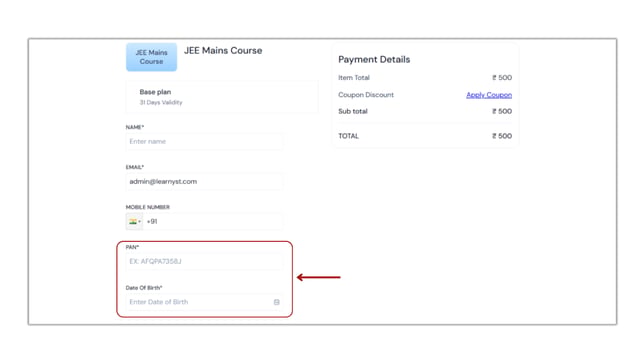Click the Item Total amount ₹ 500

(502, 78)
